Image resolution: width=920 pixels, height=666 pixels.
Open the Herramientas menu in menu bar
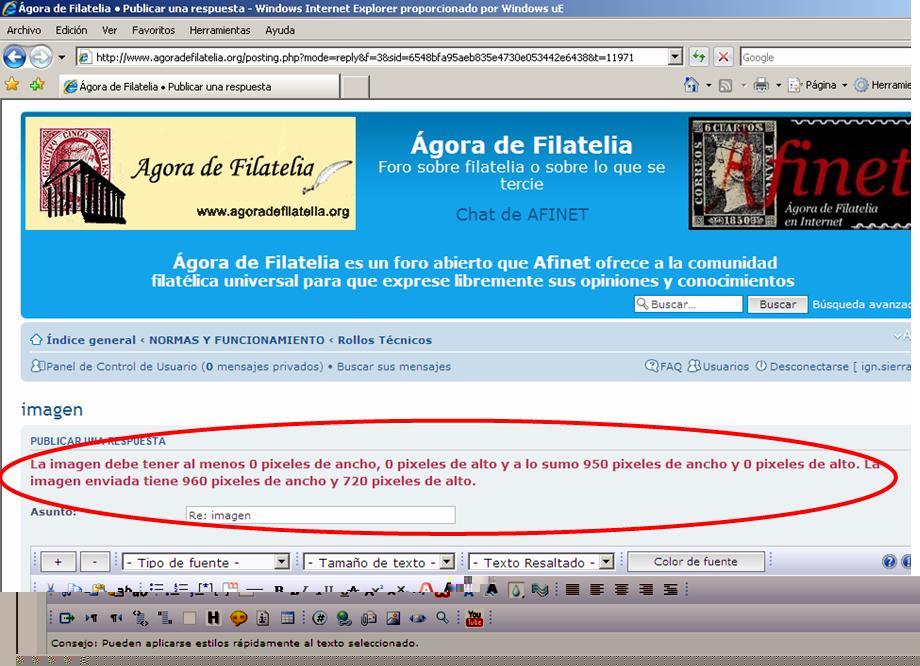click(x=219, y=30)
